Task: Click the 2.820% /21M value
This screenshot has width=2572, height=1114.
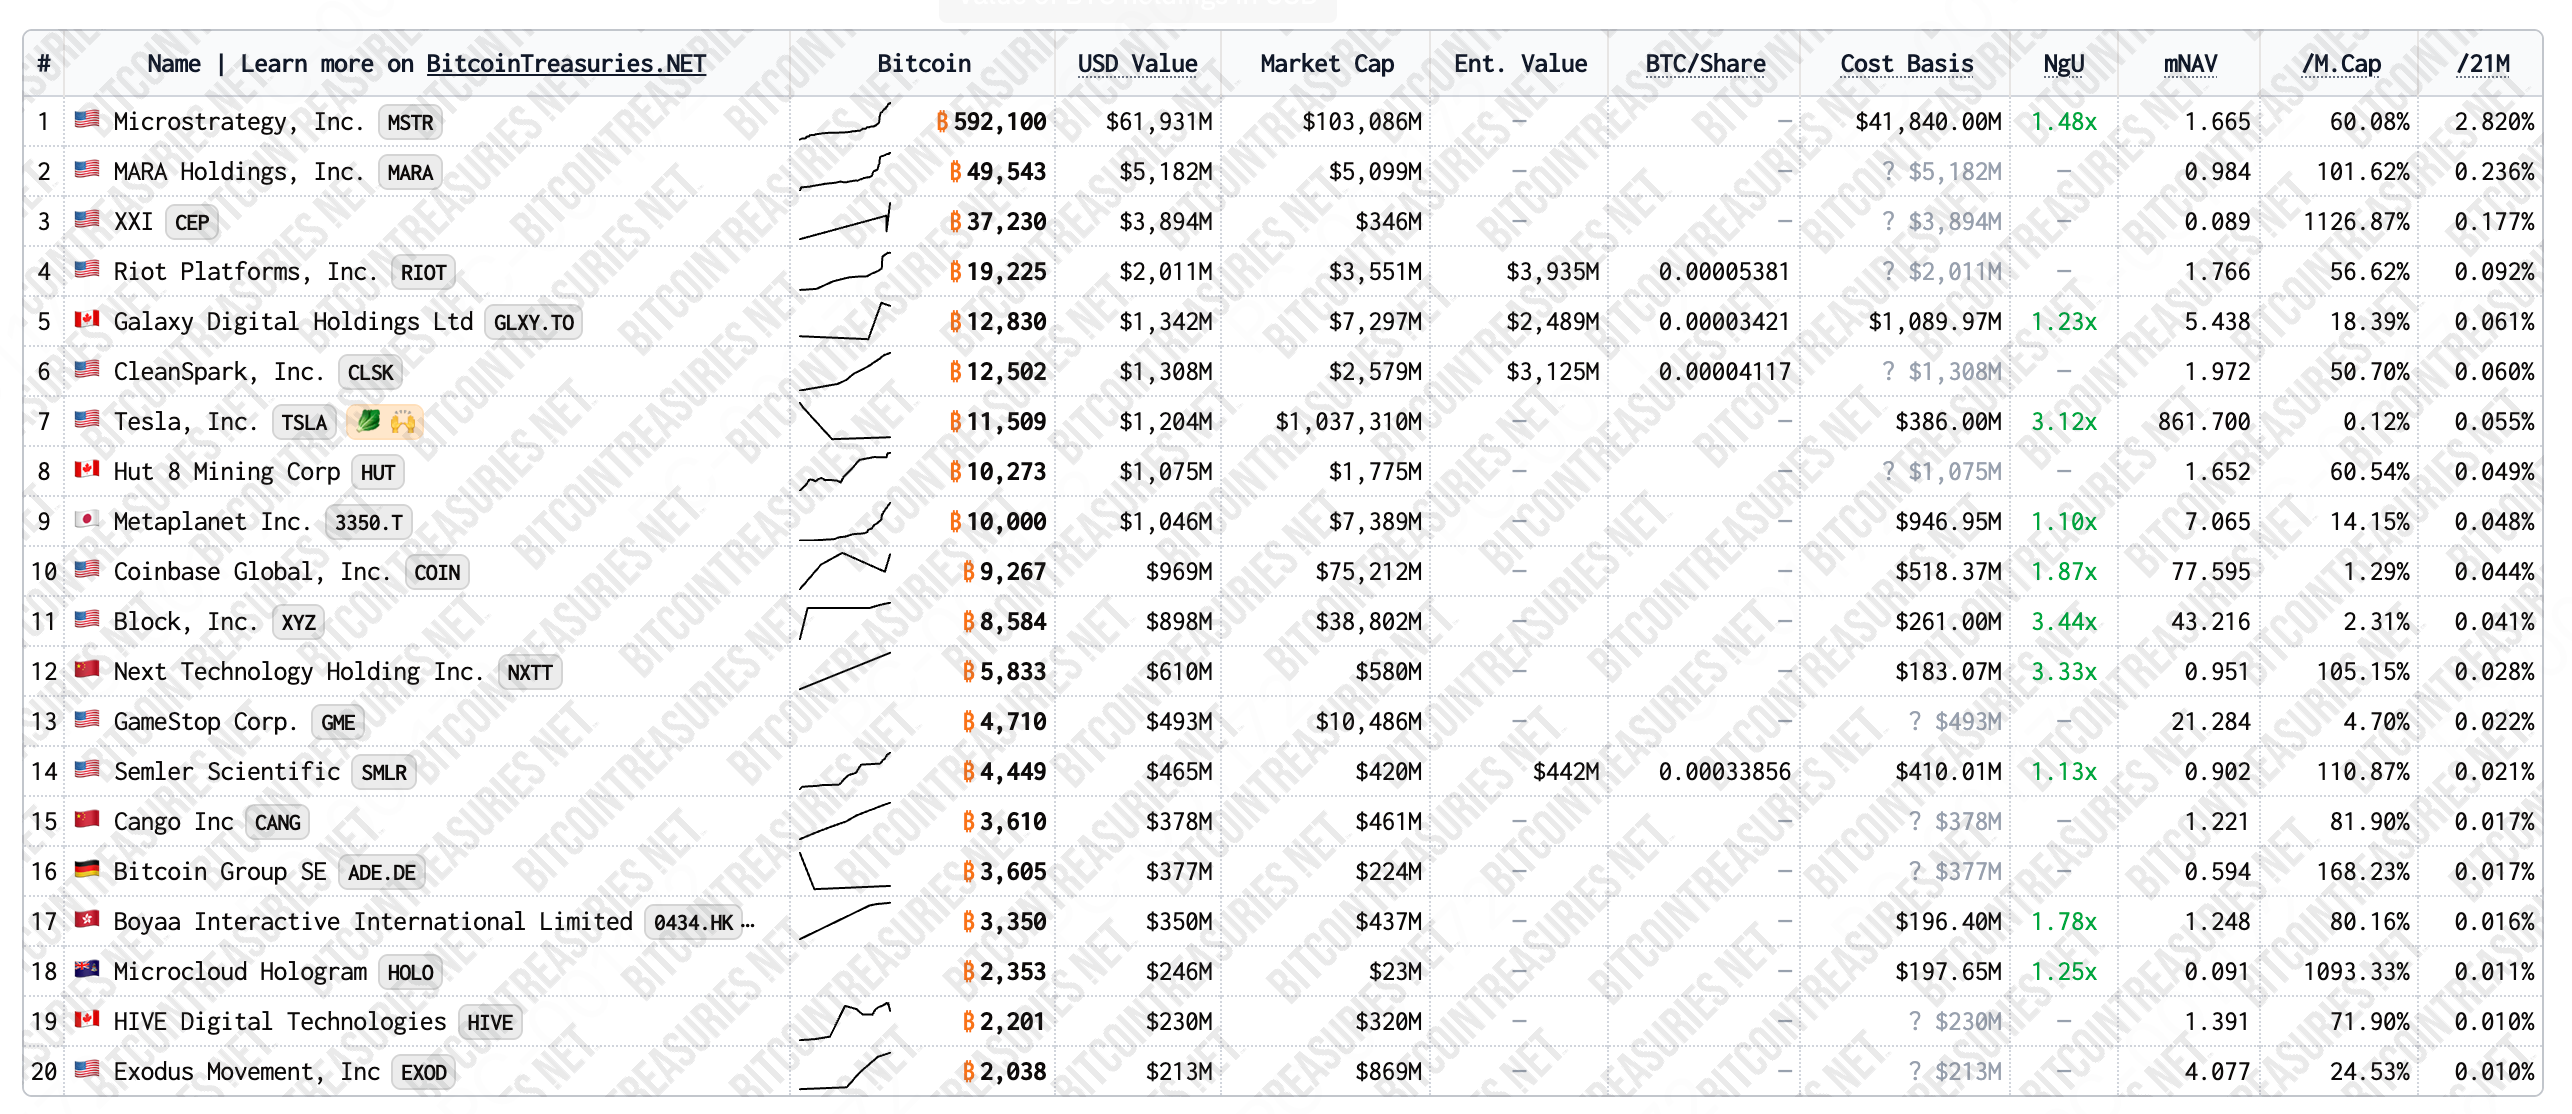Action: [2495, 121]
